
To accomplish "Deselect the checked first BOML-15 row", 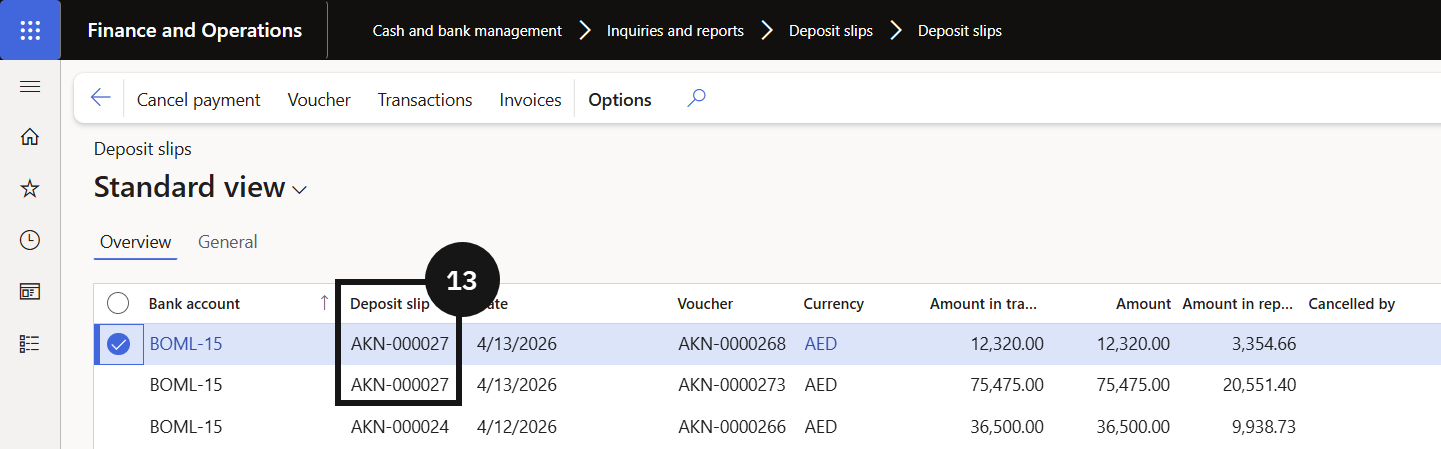I will [118, 344].
